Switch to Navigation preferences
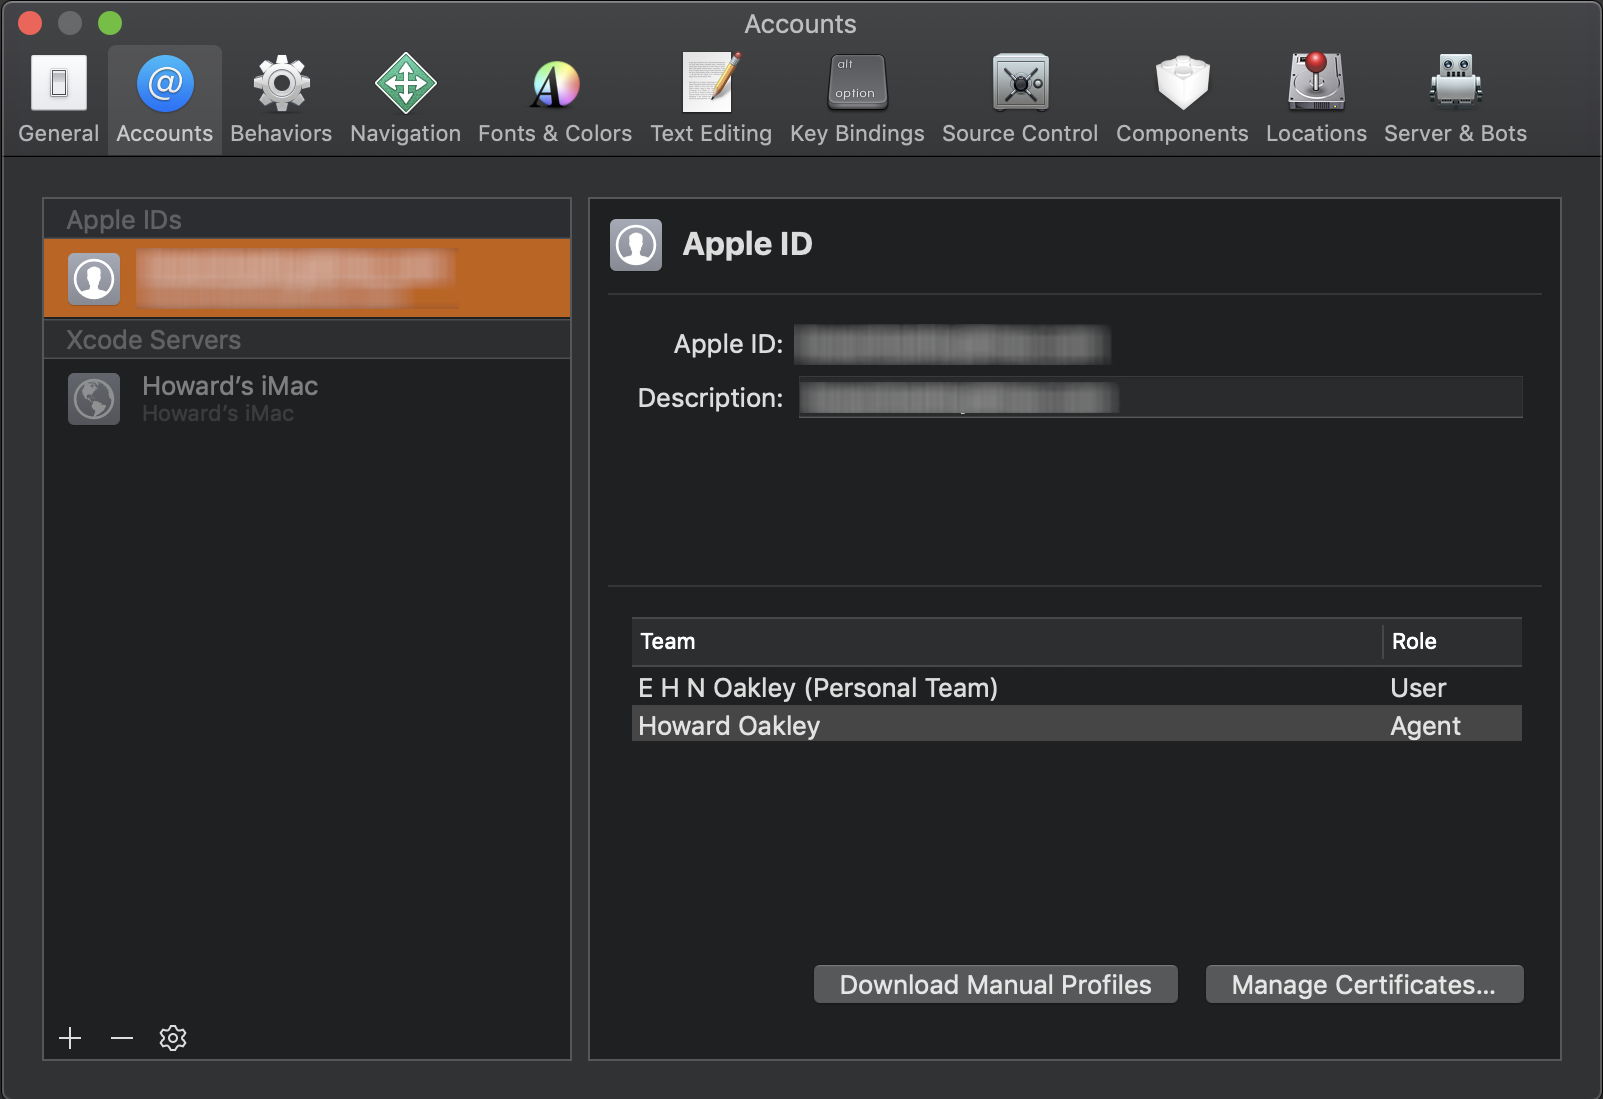Screen dimensions: 1603x1099 click(405, 100)
